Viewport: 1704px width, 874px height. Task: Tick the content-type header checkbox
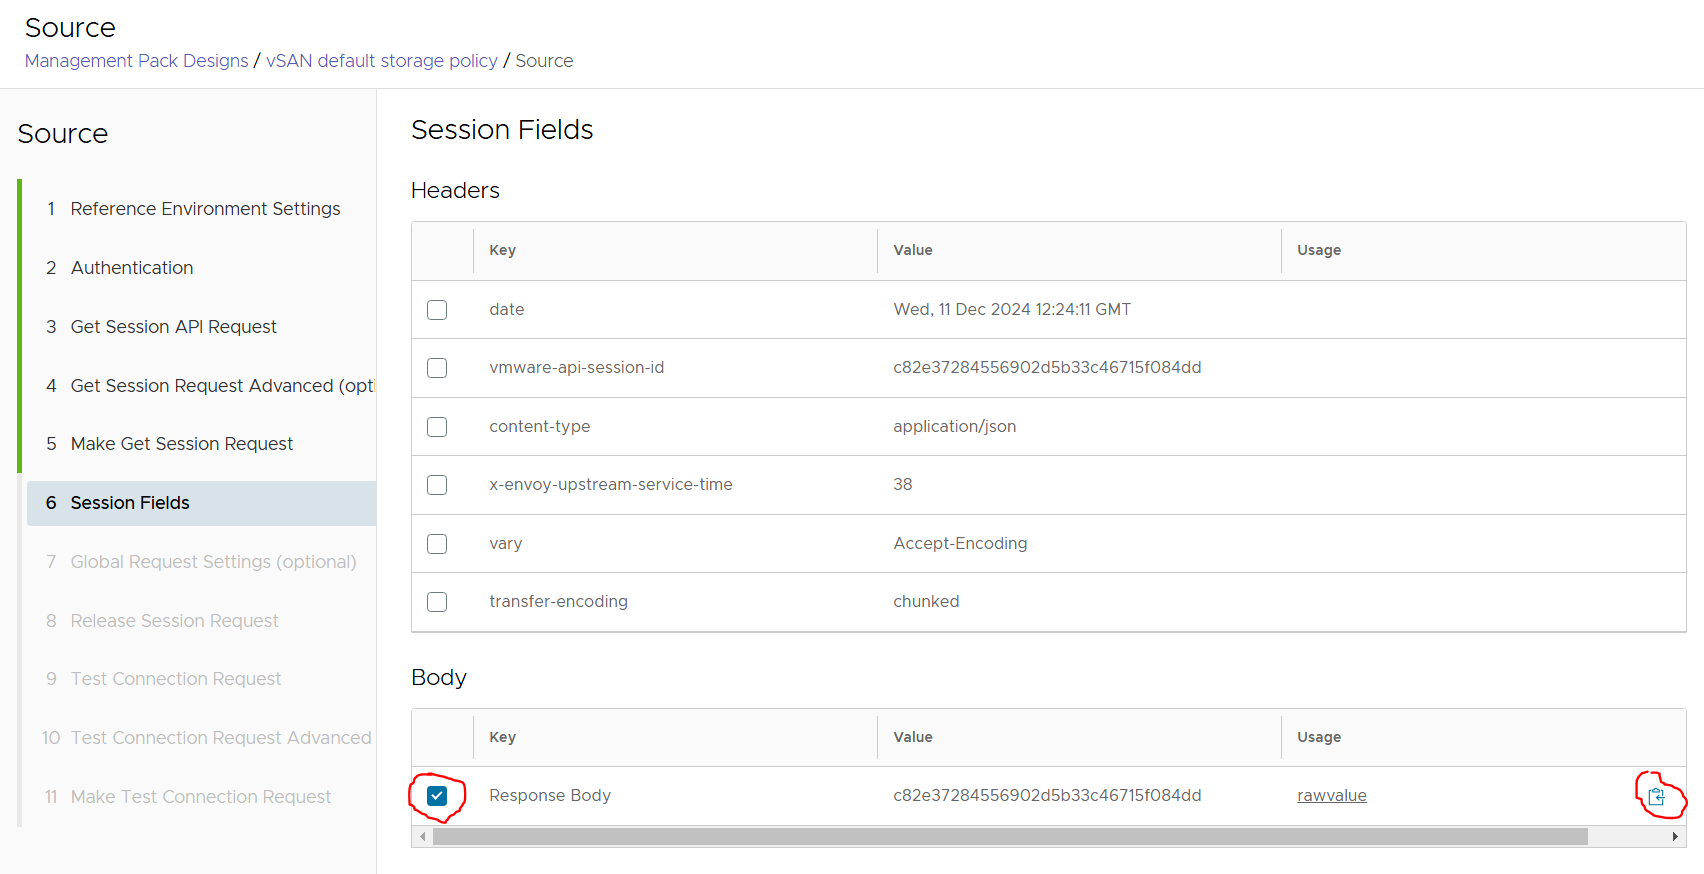click(x=437, y=427)
